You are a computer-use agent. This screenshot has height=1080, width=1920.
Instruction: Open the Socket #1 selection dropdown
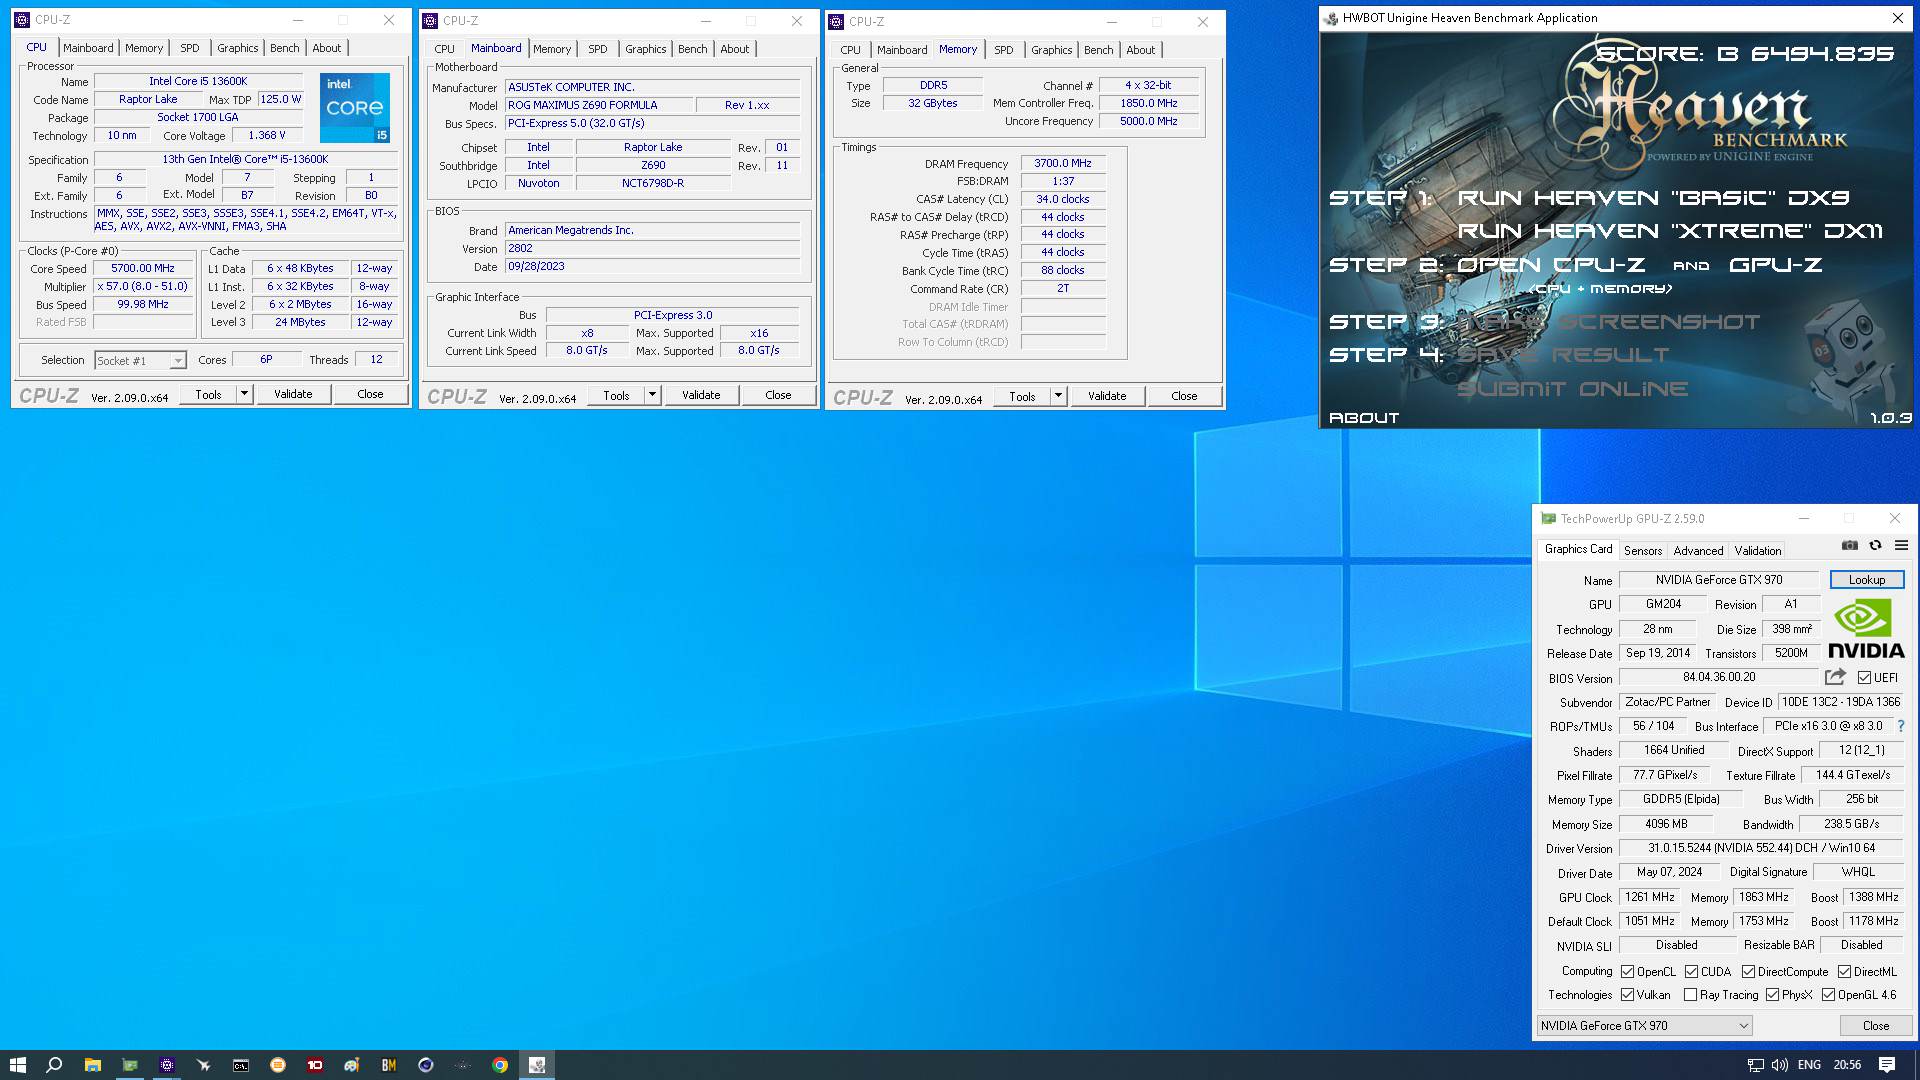click(140, 361)
